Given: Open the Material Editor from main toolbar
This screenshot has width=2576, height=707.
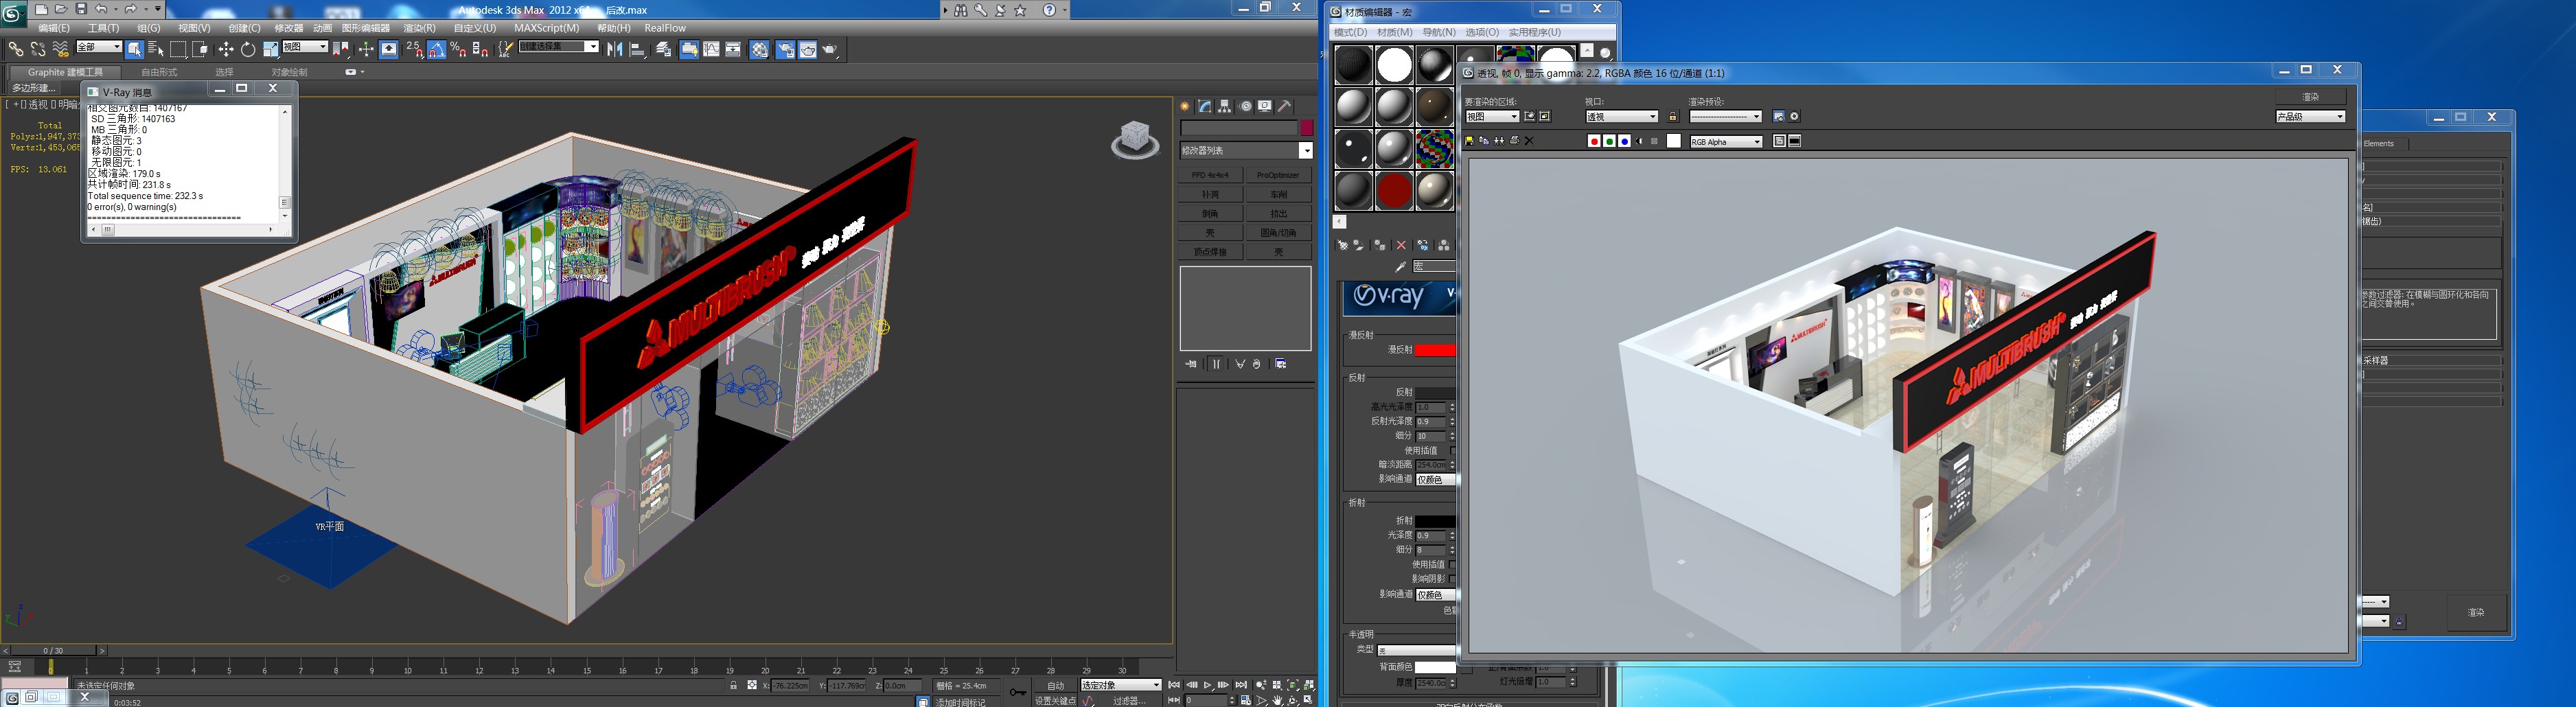Looking at the screenshot, I should pyautogui.click(x=759, y=48).
